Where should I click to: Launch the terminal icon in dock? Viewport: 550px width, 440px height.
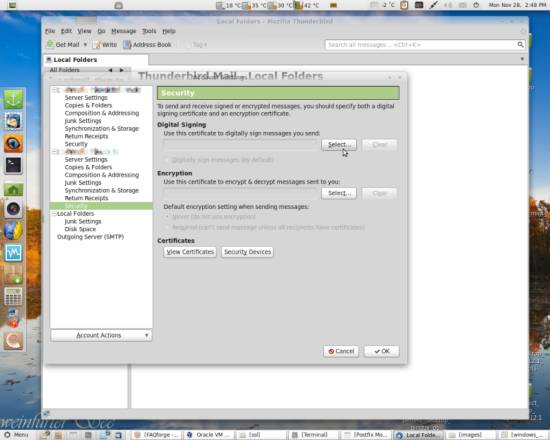pos(13,165)
